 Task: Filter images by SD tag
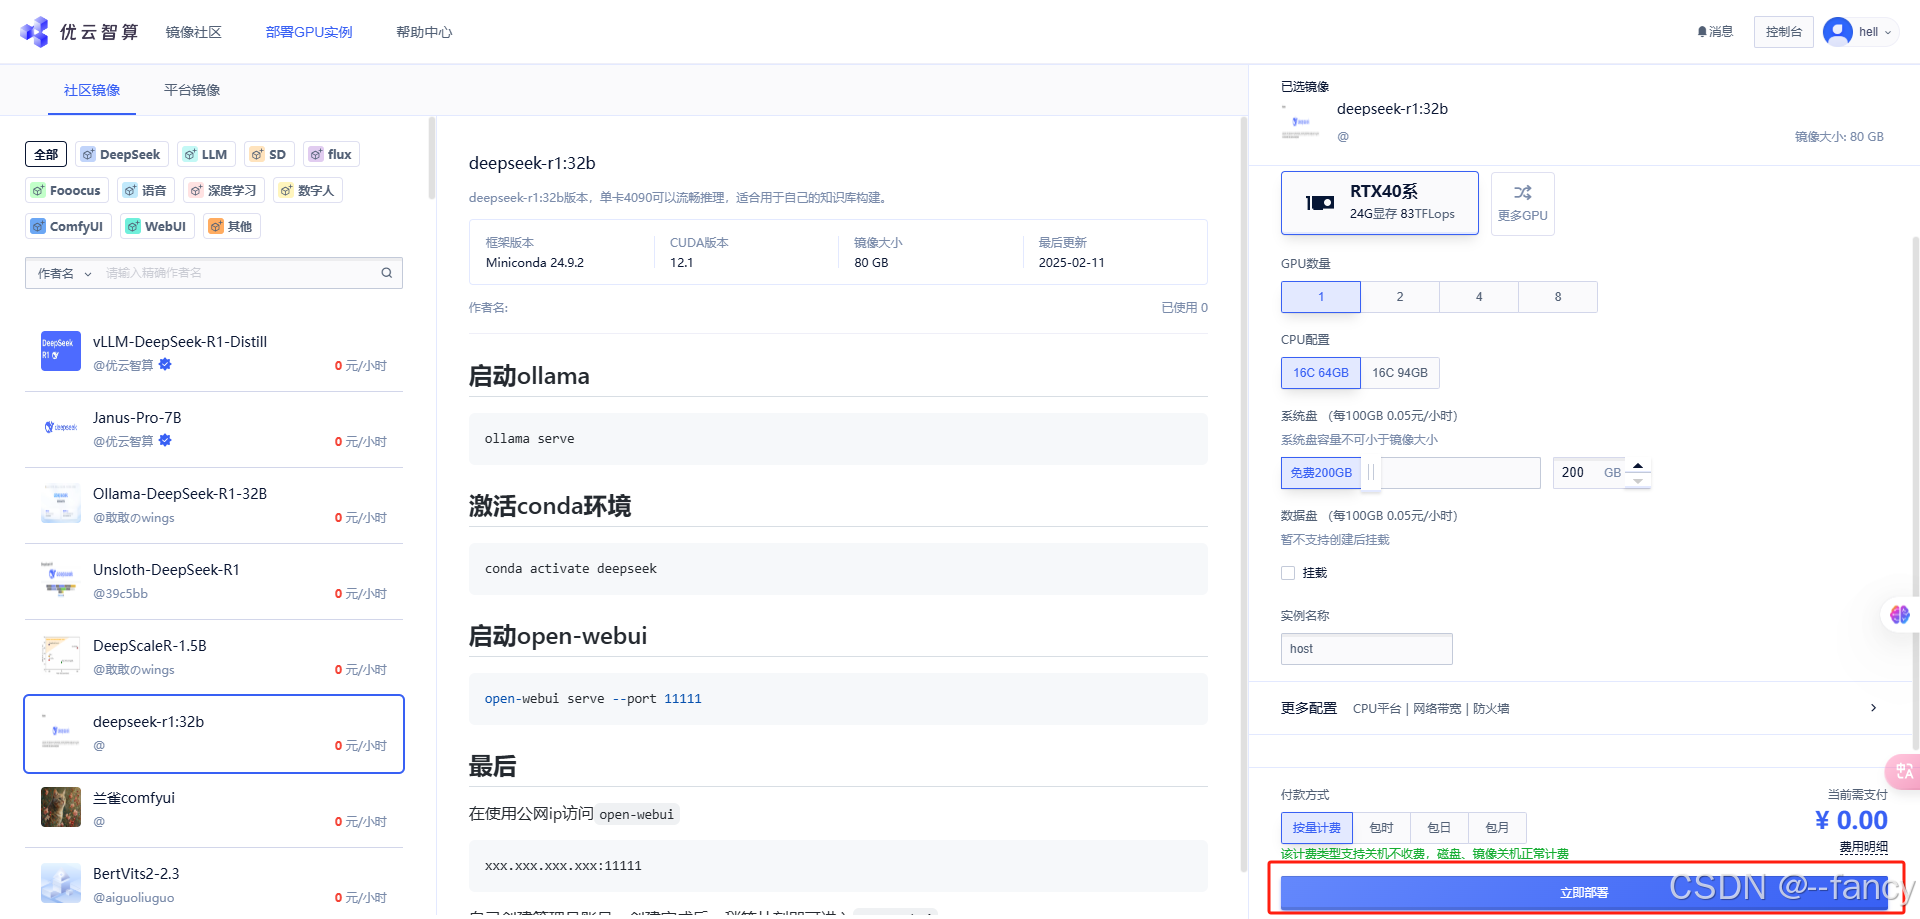pos(269,154)
